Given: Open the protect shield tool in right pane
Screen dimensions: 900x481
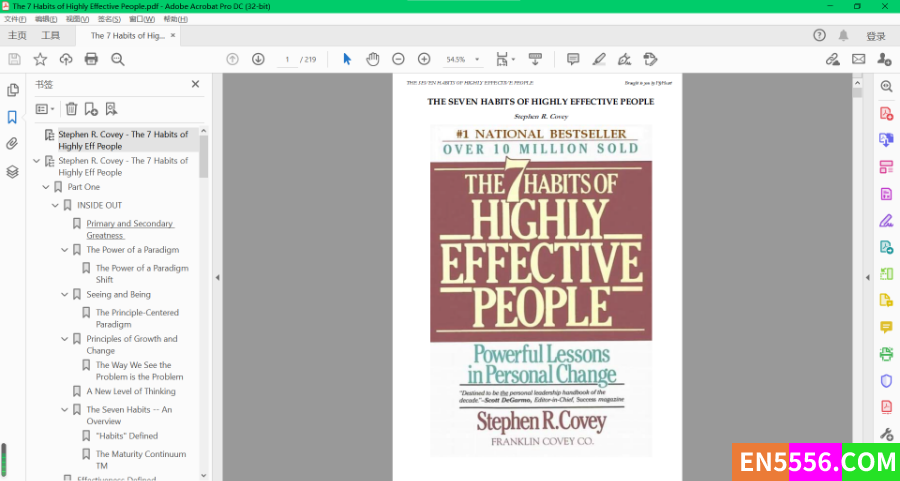Looking at the screenshot, I should [886, 381].
